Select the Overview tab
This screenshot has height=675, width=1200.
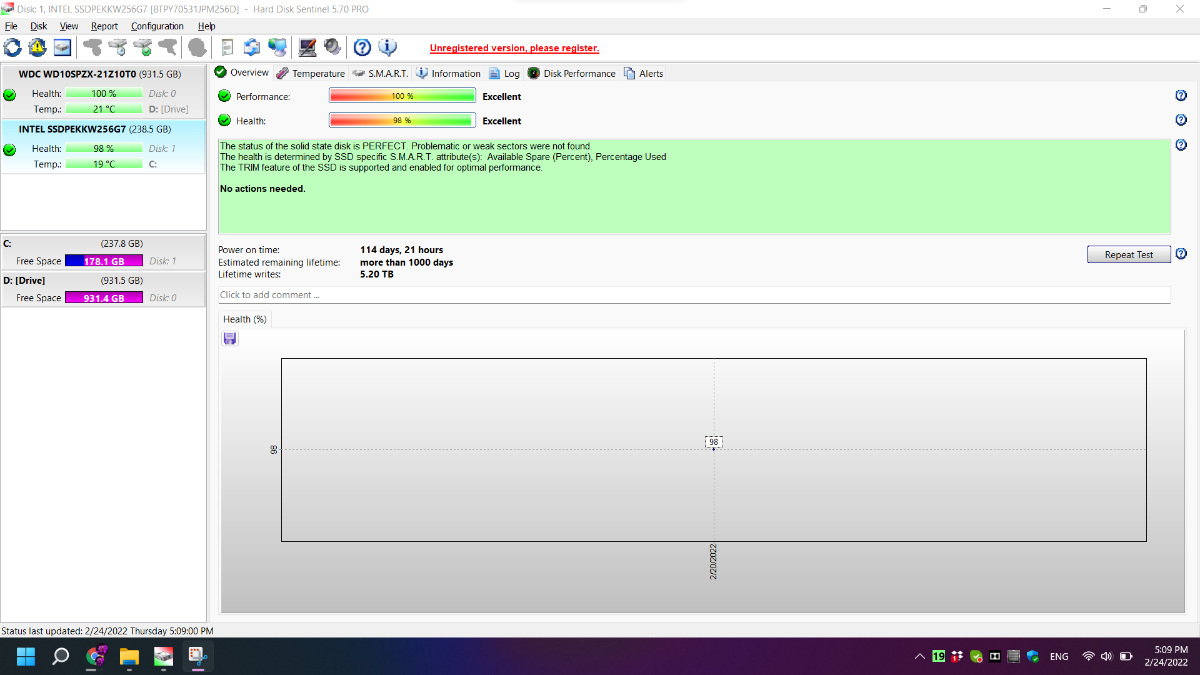pyautogui.click(x=241, y=72)
